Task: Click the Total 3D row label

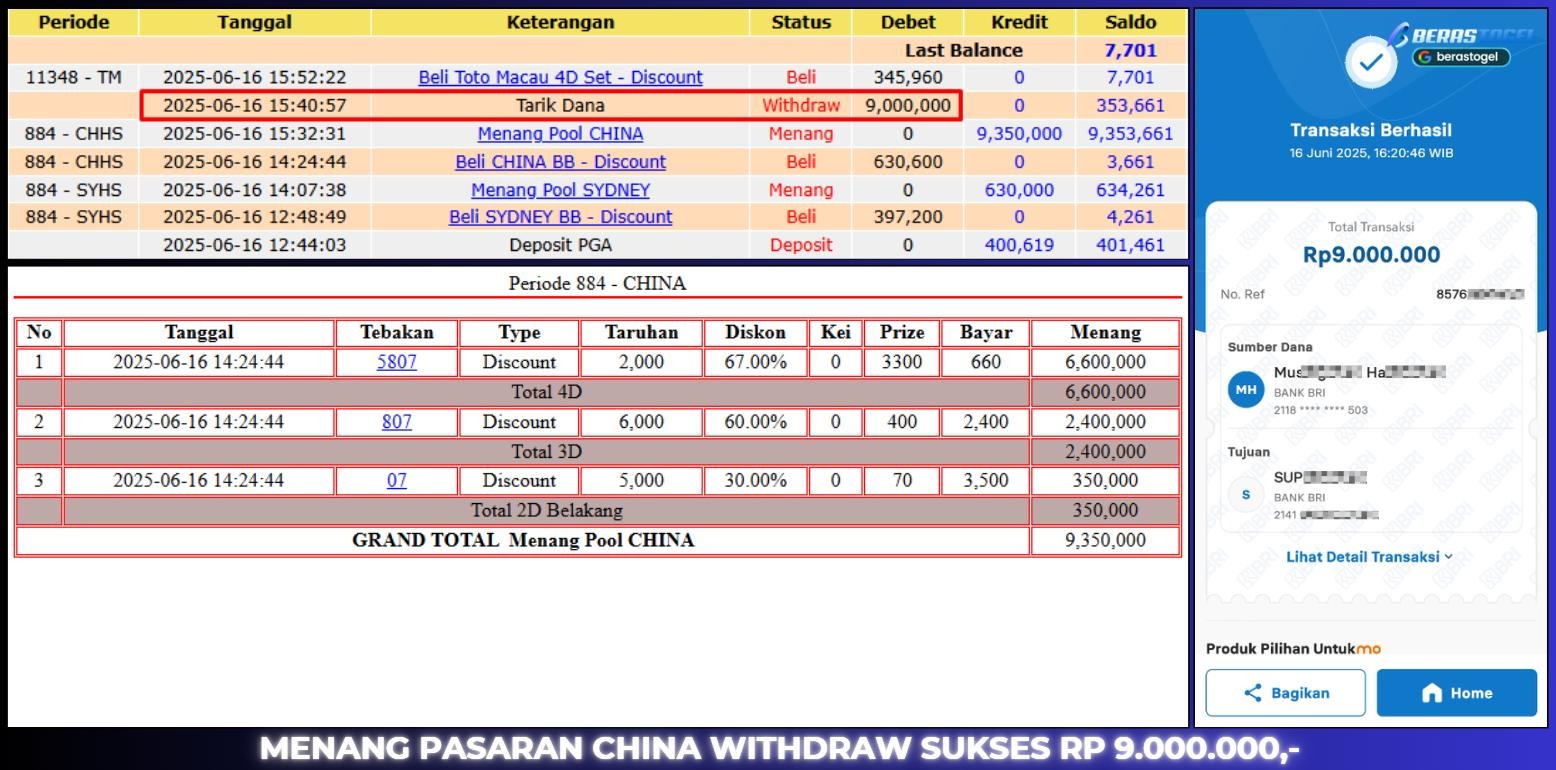Action: (546, 452)
